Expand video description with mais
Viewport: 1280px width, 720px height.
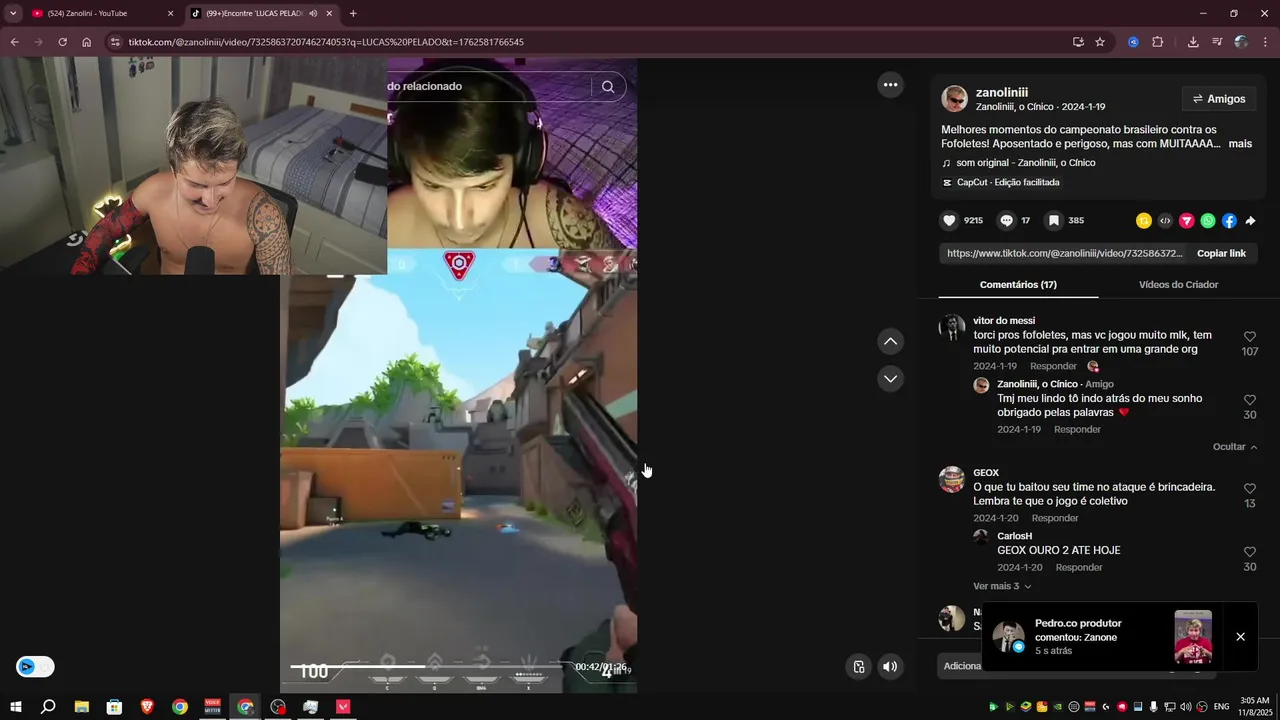[1240, 144]
